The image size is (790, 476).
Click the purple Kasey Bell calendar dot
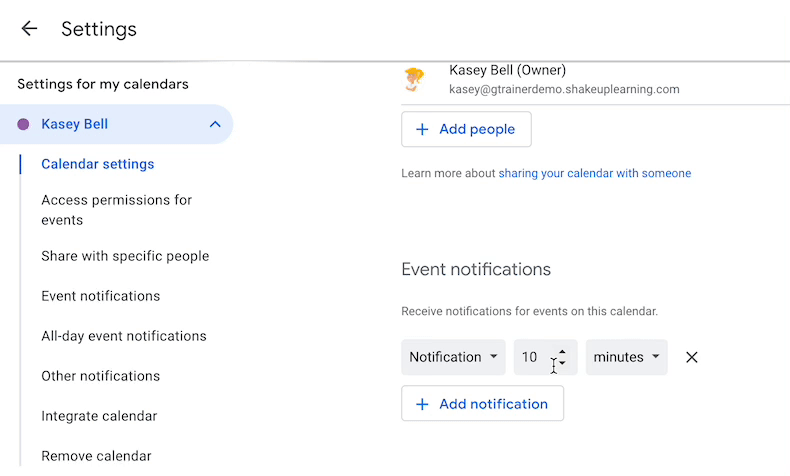pyautogui.click(x=24, y=125)
